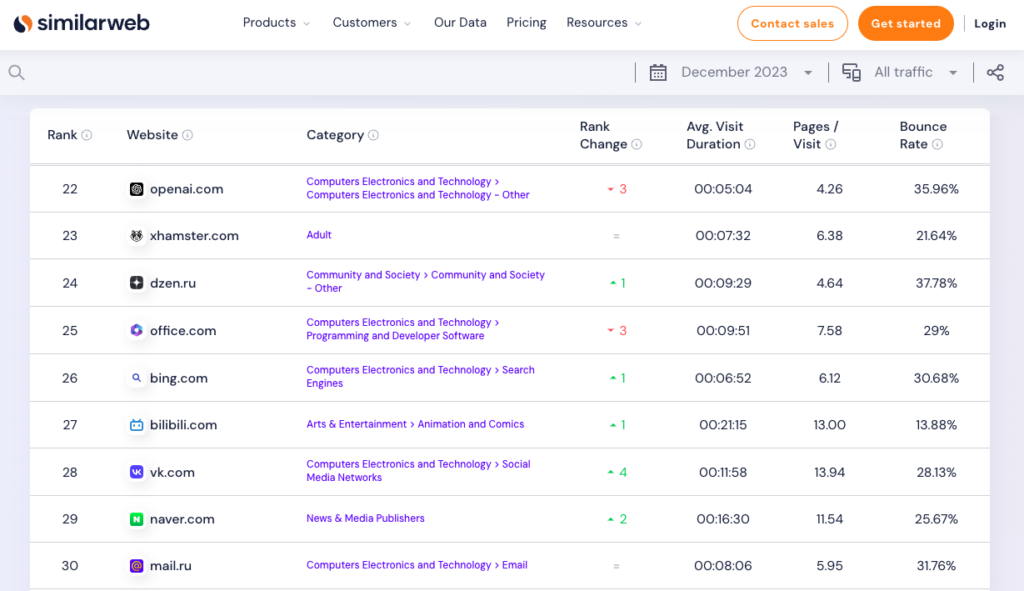
Task: Click the Arts & Entertainment category link
Action: (357, 424)
